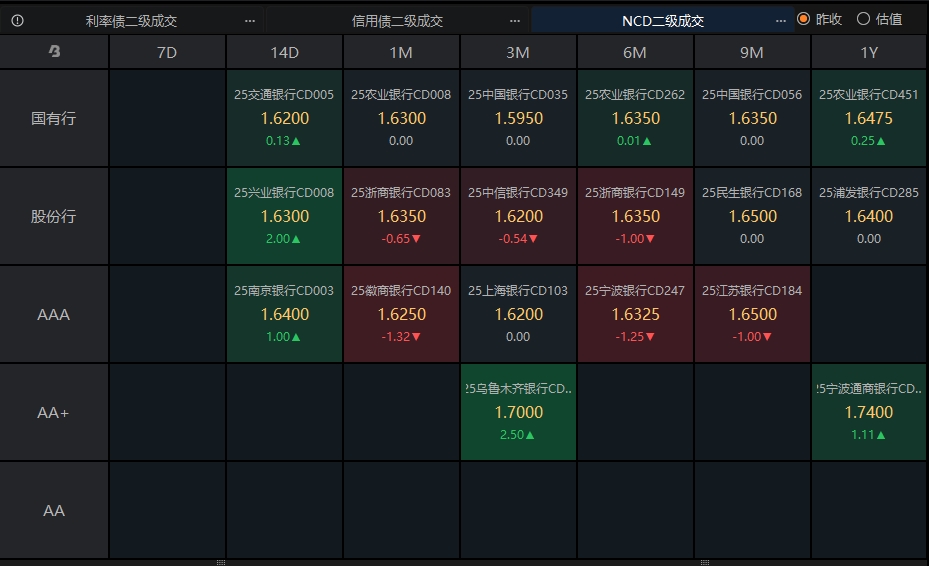
Task: Click the green up arrow next to 2.50
Action: [x=530, y=435]
